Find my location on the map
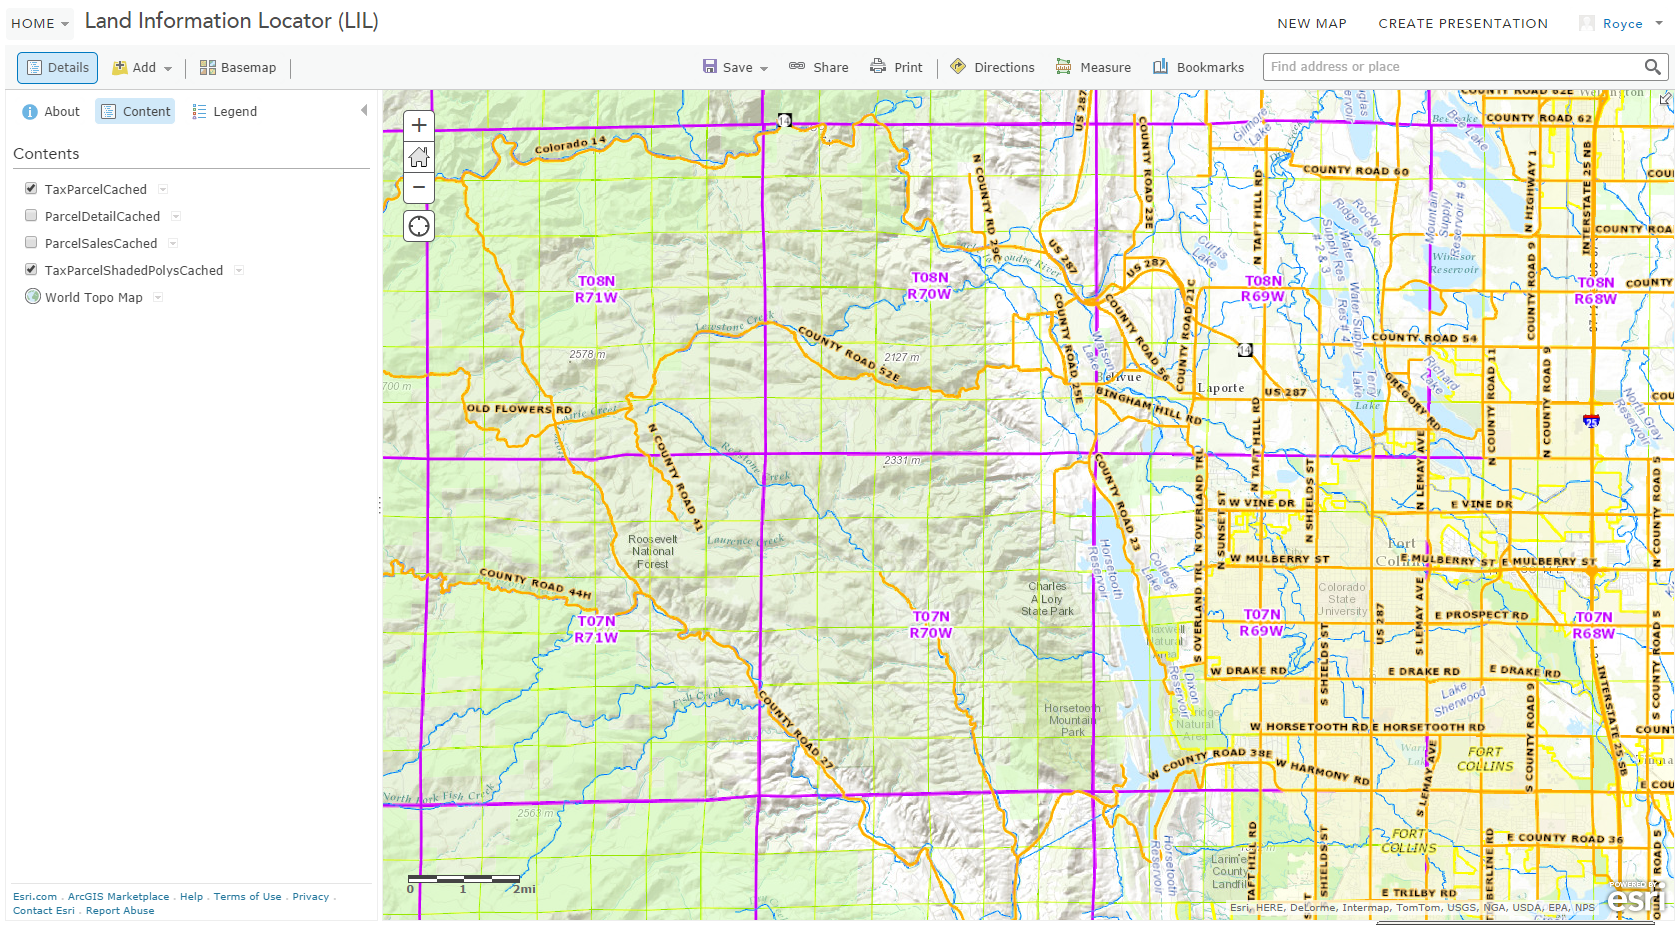Screen dimensions: 1680x925 click(419, 226)
